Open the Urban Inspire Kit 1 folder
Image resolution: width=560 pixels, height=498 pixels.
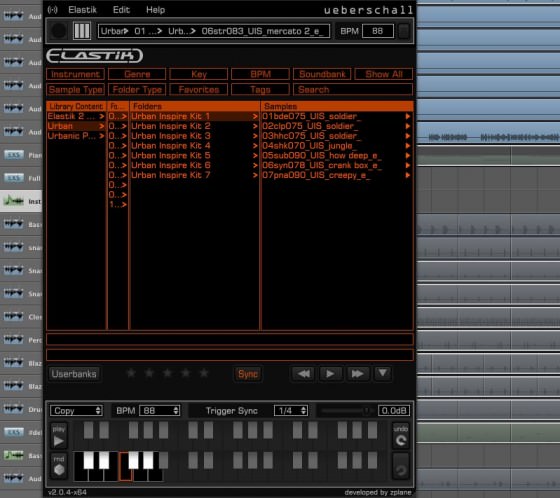coord(194,116)
